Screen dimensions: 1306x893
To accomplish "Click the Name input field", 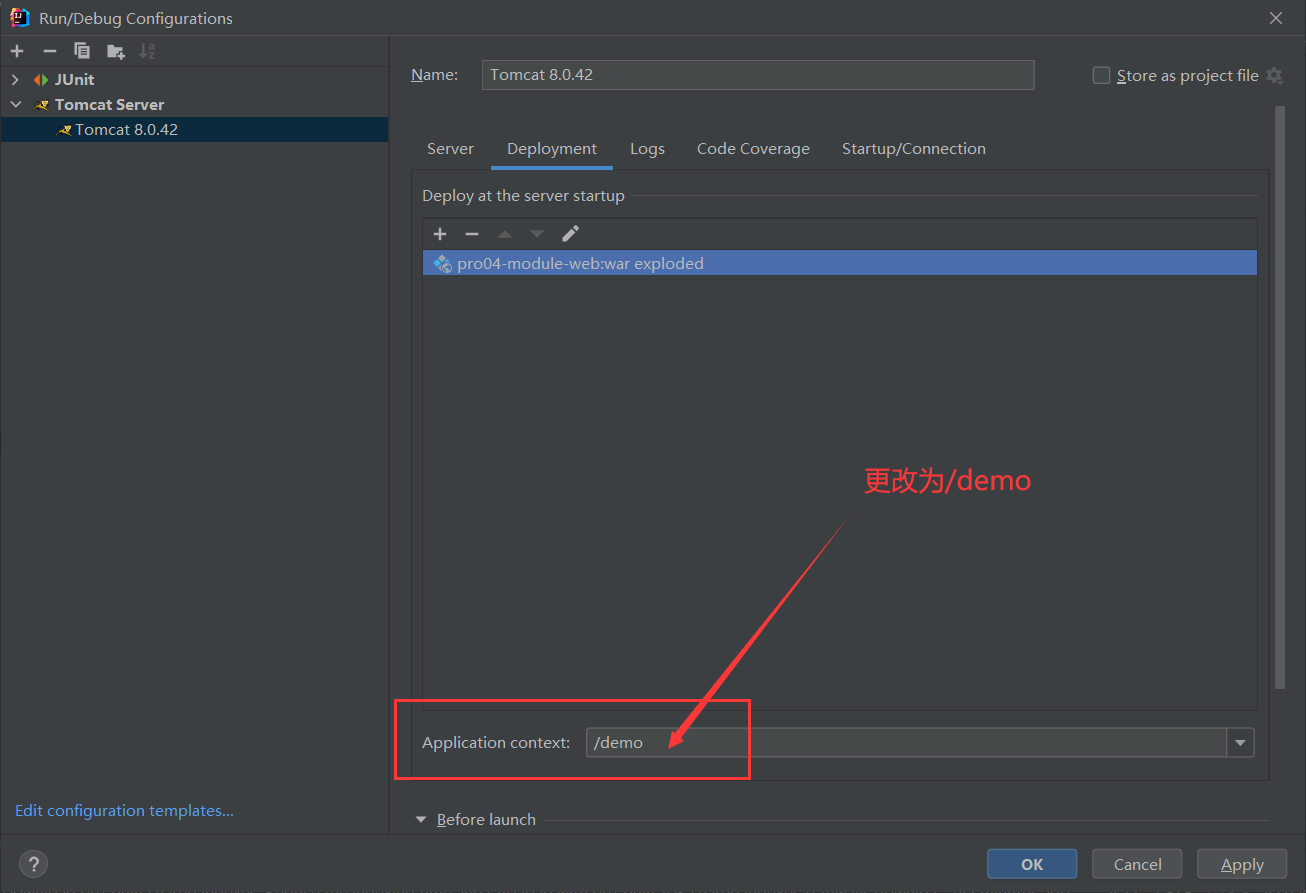I will click(758, 75).
